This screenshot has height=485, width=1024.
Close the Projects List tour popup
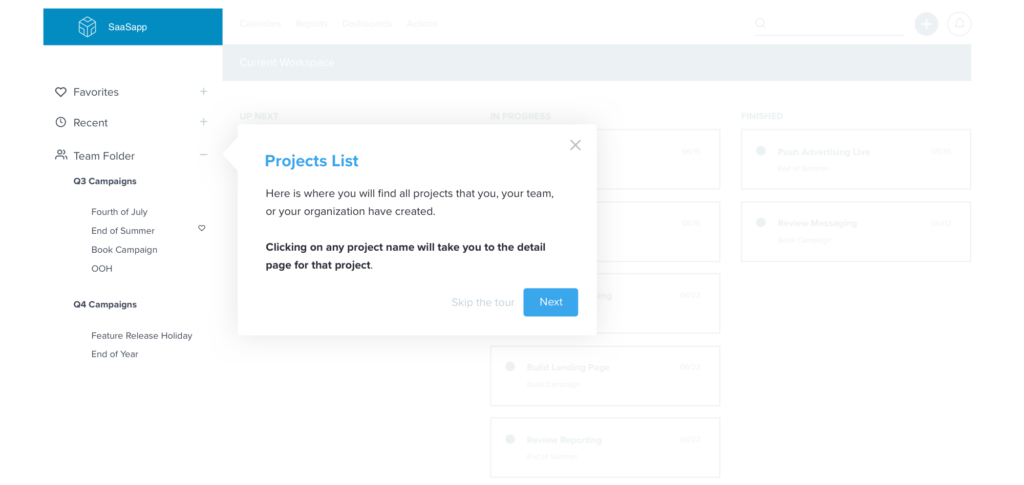(x=575, y=145)
